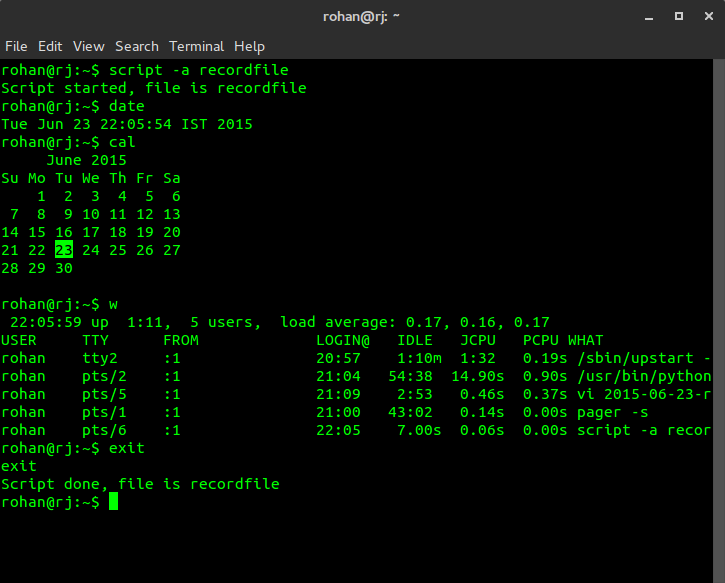The height and width of the screenshot is (583, 725).
Task: Click the 'tty2' terminal entry
Action: (x=100, y=358)
